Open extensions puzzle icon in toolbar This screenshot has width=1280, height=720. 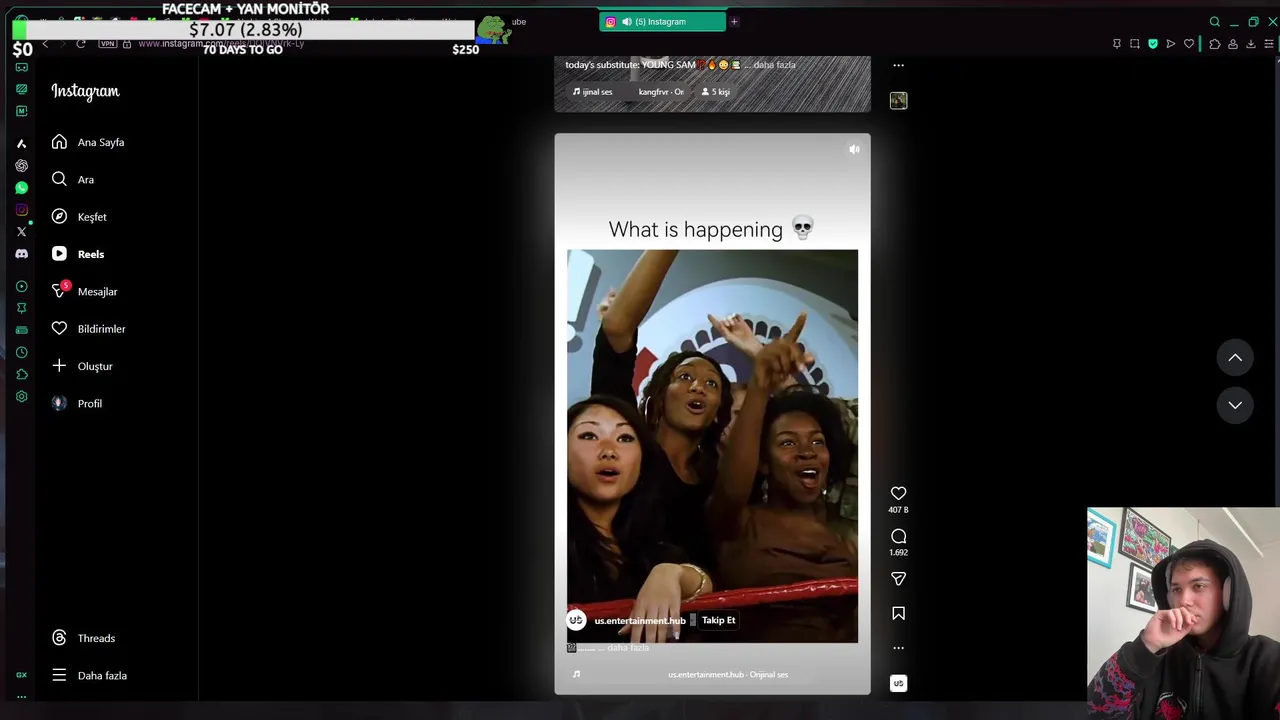1214,44
